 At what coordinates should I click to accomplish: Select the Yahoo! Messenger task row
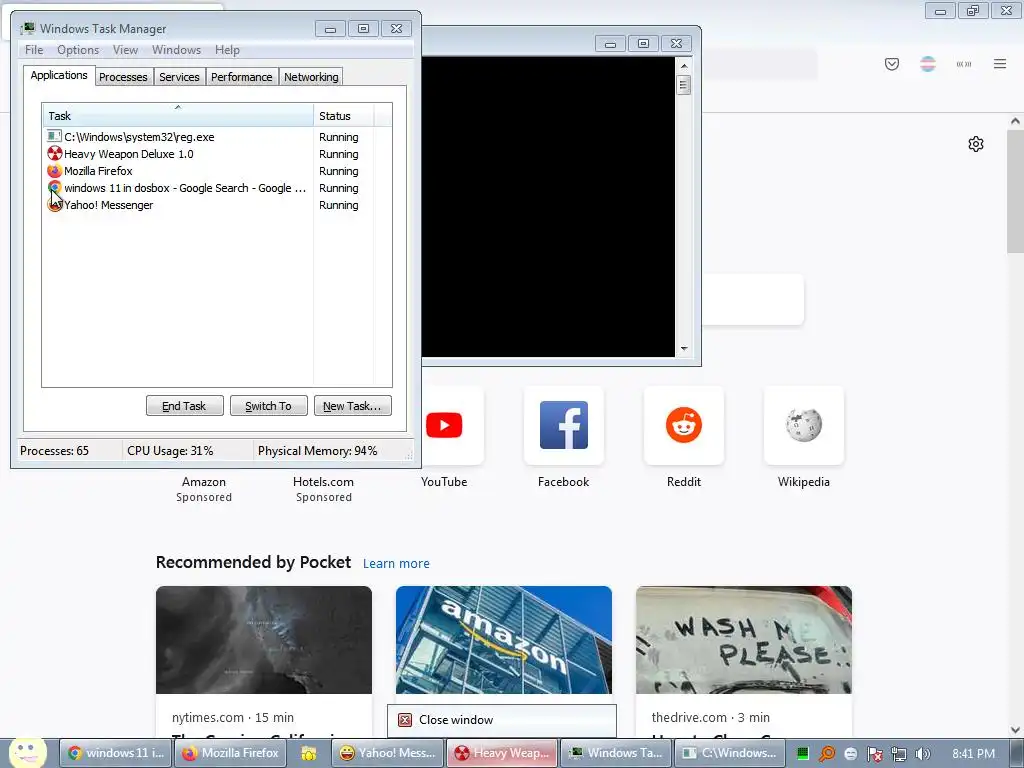(217, 205)
